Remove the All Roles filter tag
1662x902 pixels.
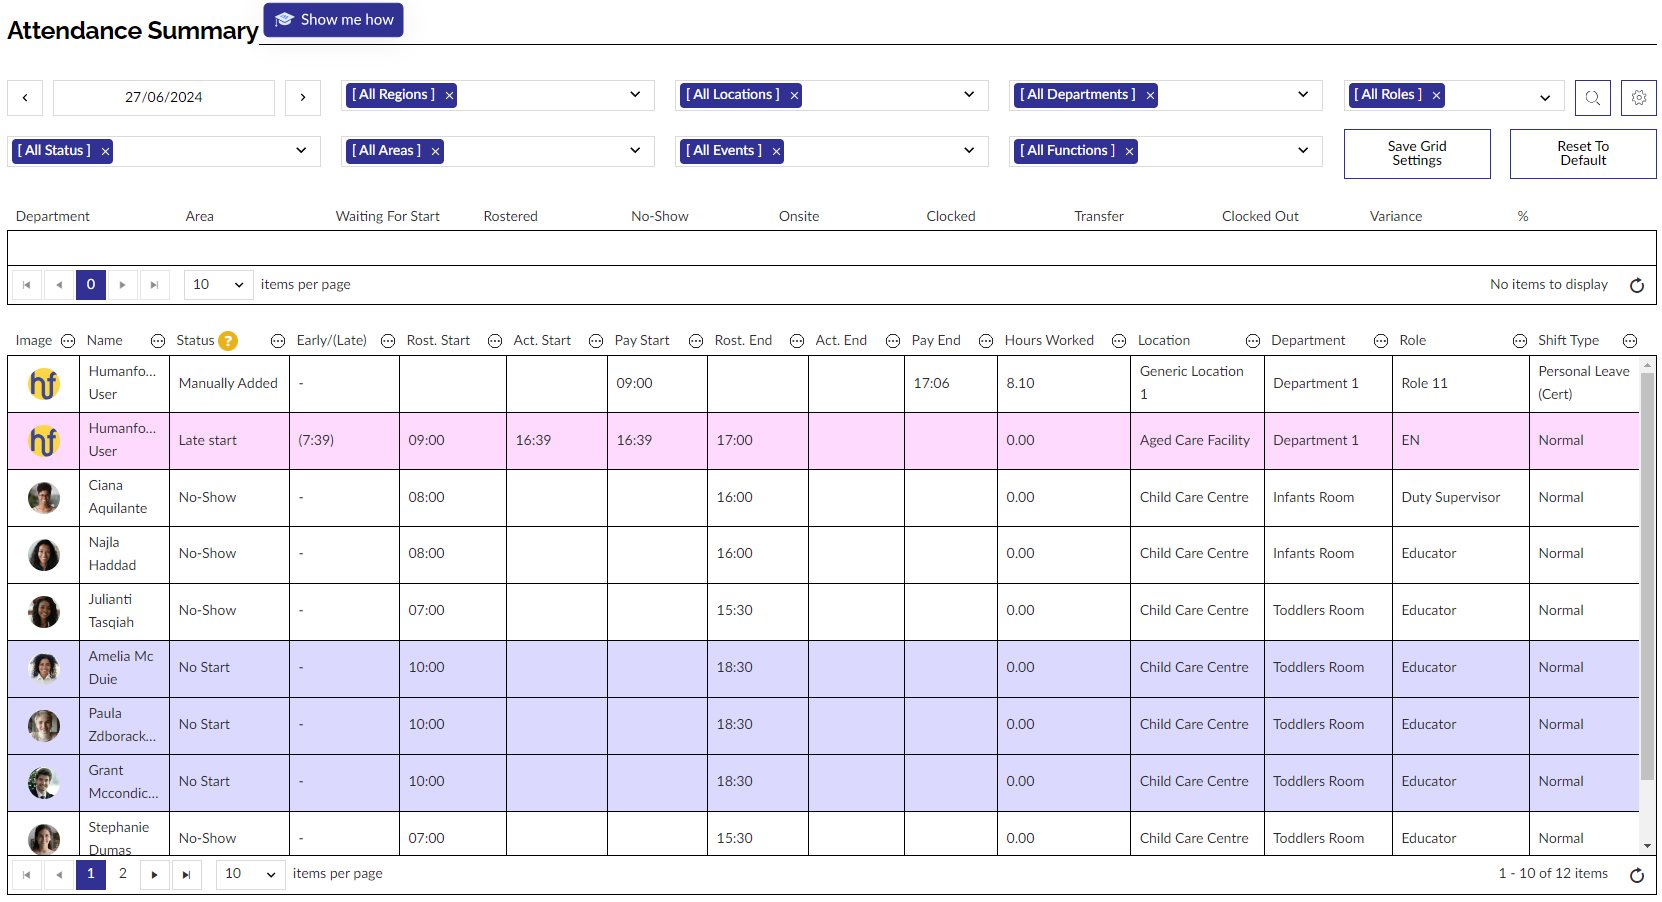coord(1436,96)
